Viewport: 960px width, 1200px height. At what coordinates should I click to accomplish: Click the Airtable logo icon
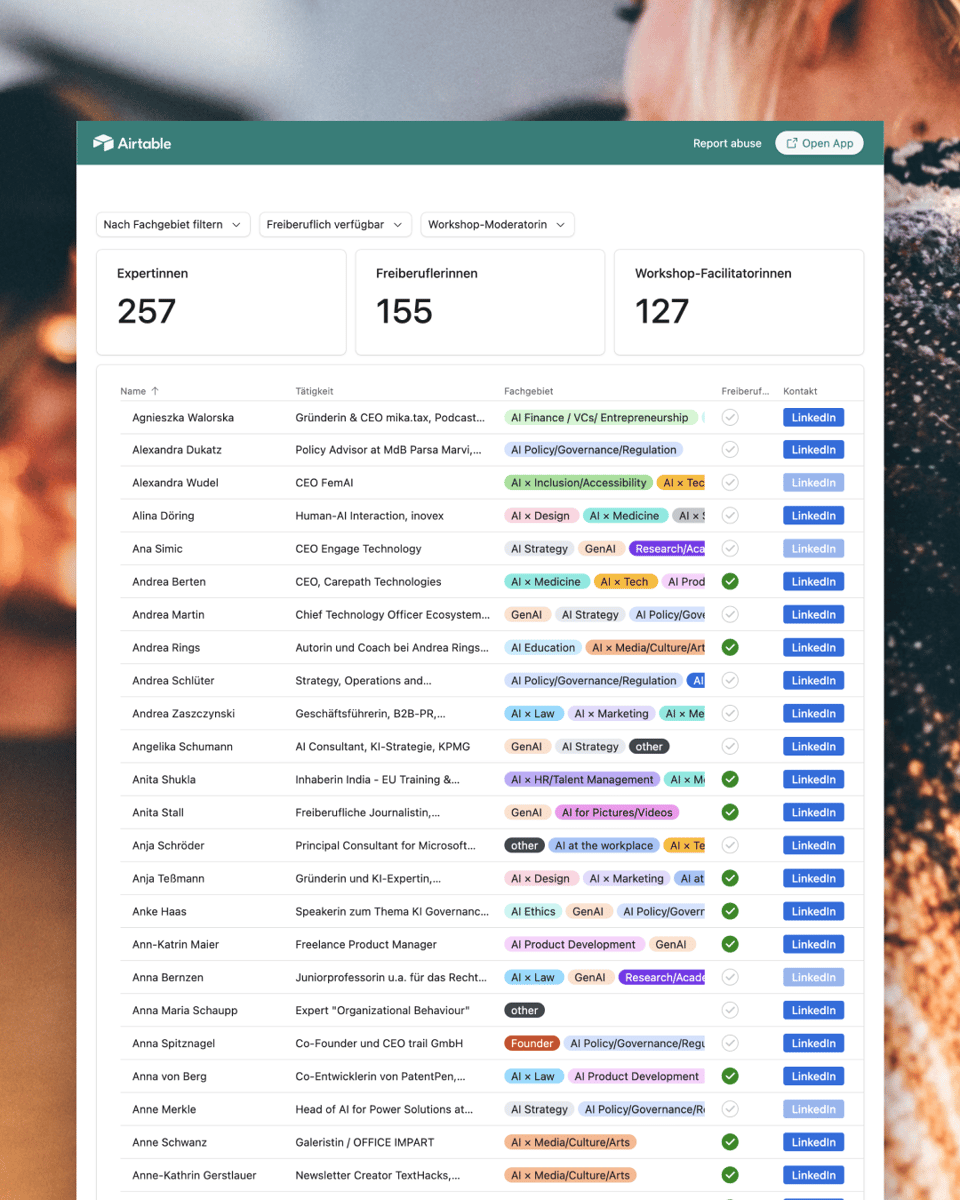(x=103, y=143)
